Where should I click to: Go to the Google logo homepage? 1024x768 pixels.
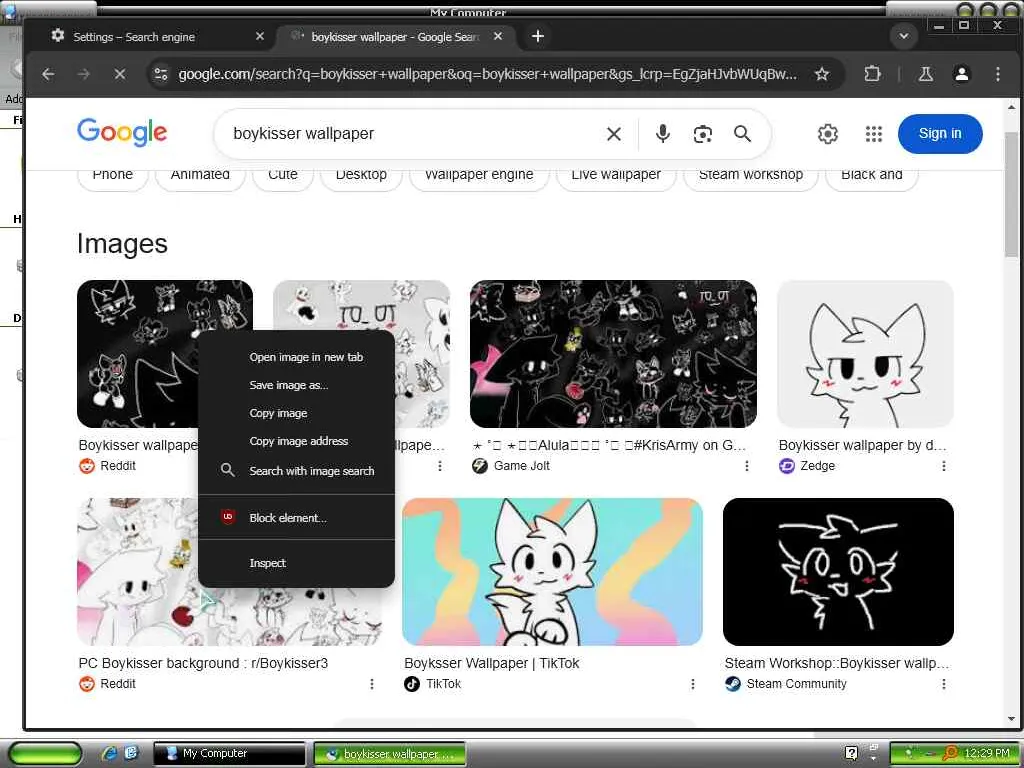pyautogui.click(x=122, y=133)
